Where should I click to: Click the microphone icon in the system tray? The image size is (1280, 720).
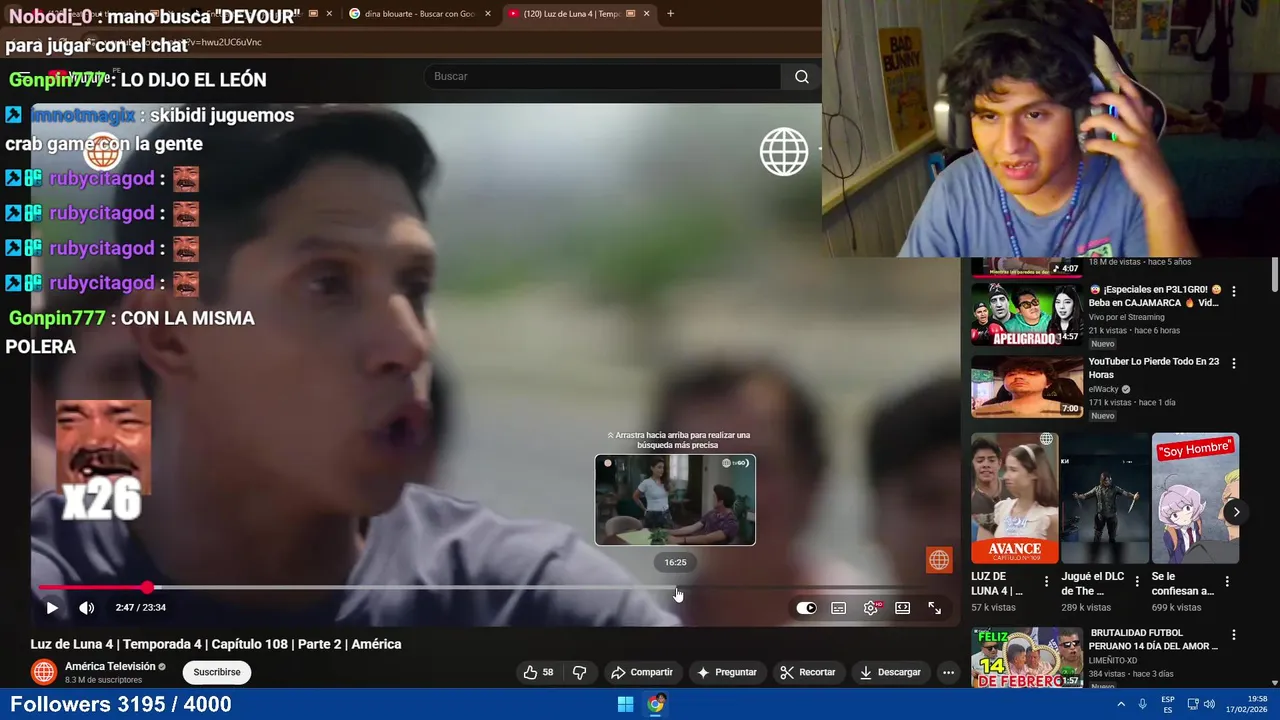point(1142,704)
